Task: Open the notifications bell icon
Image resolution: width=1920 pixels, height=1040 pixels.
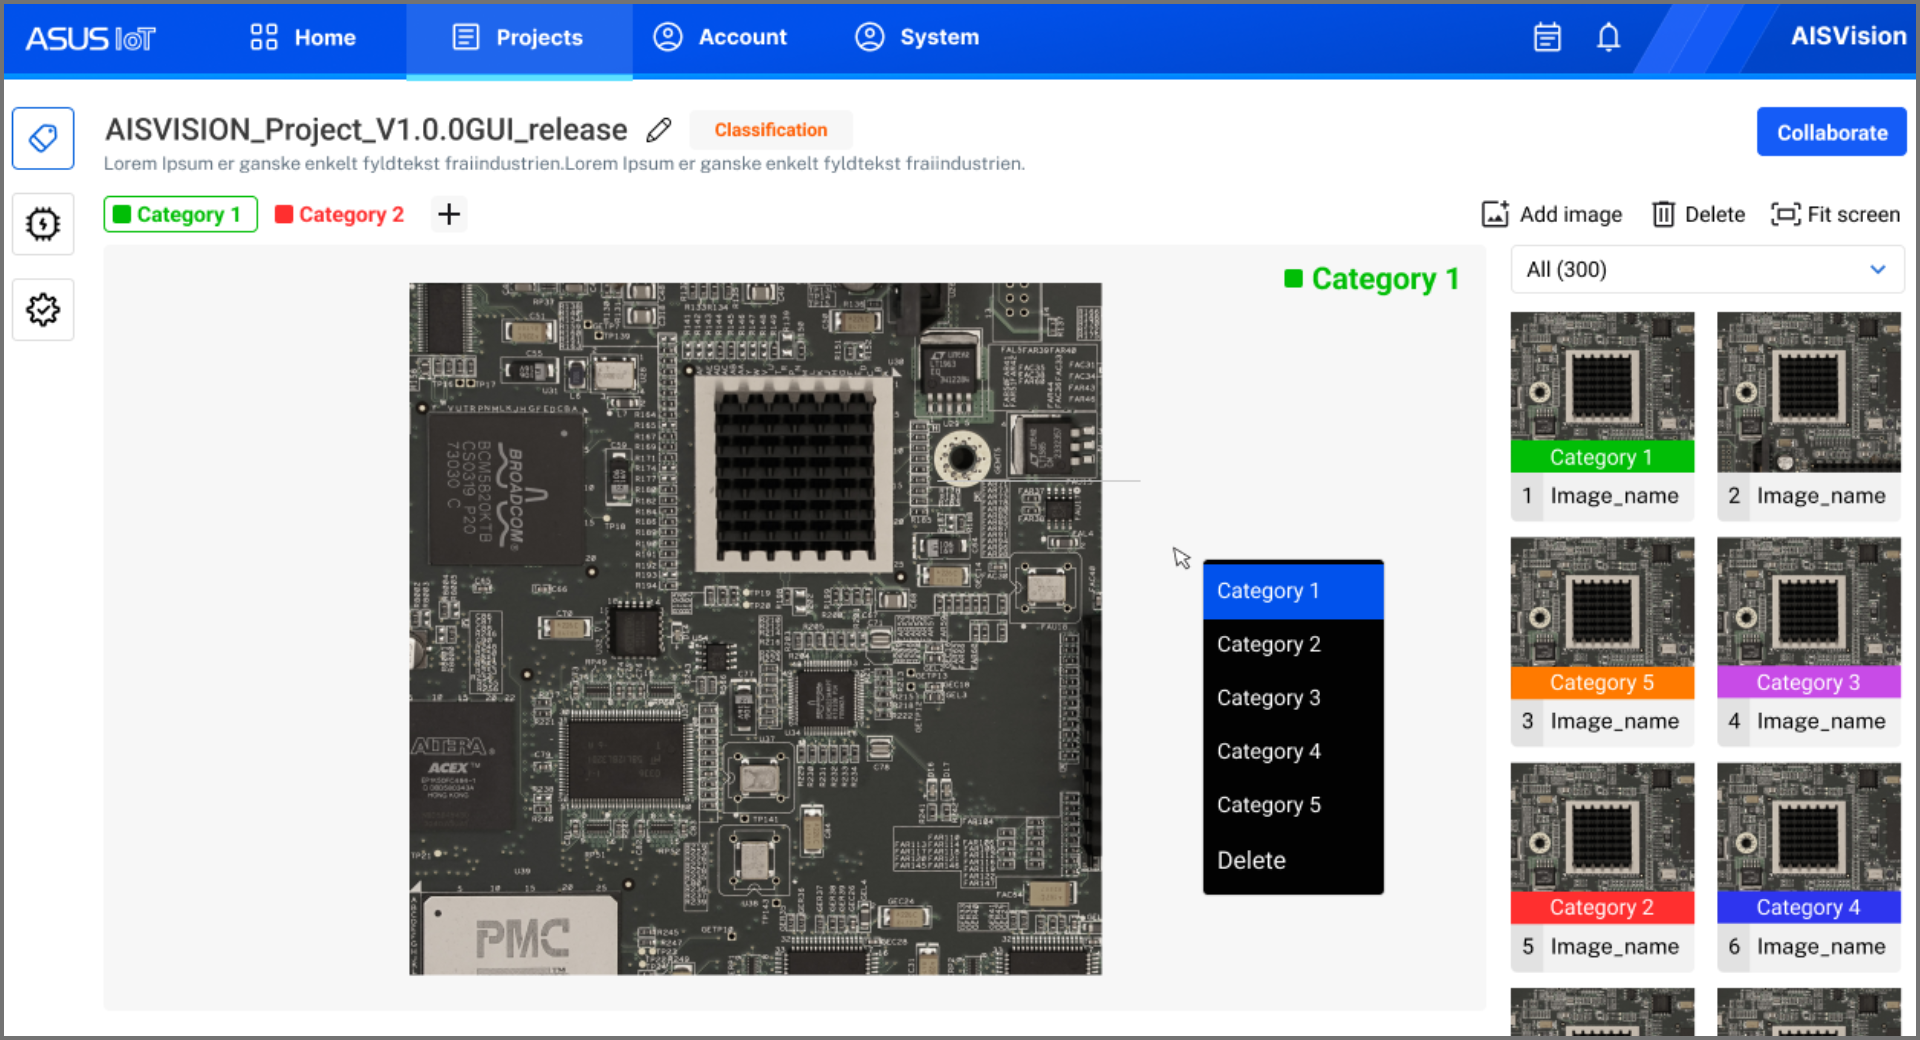Action: [x=1608, y=36]
